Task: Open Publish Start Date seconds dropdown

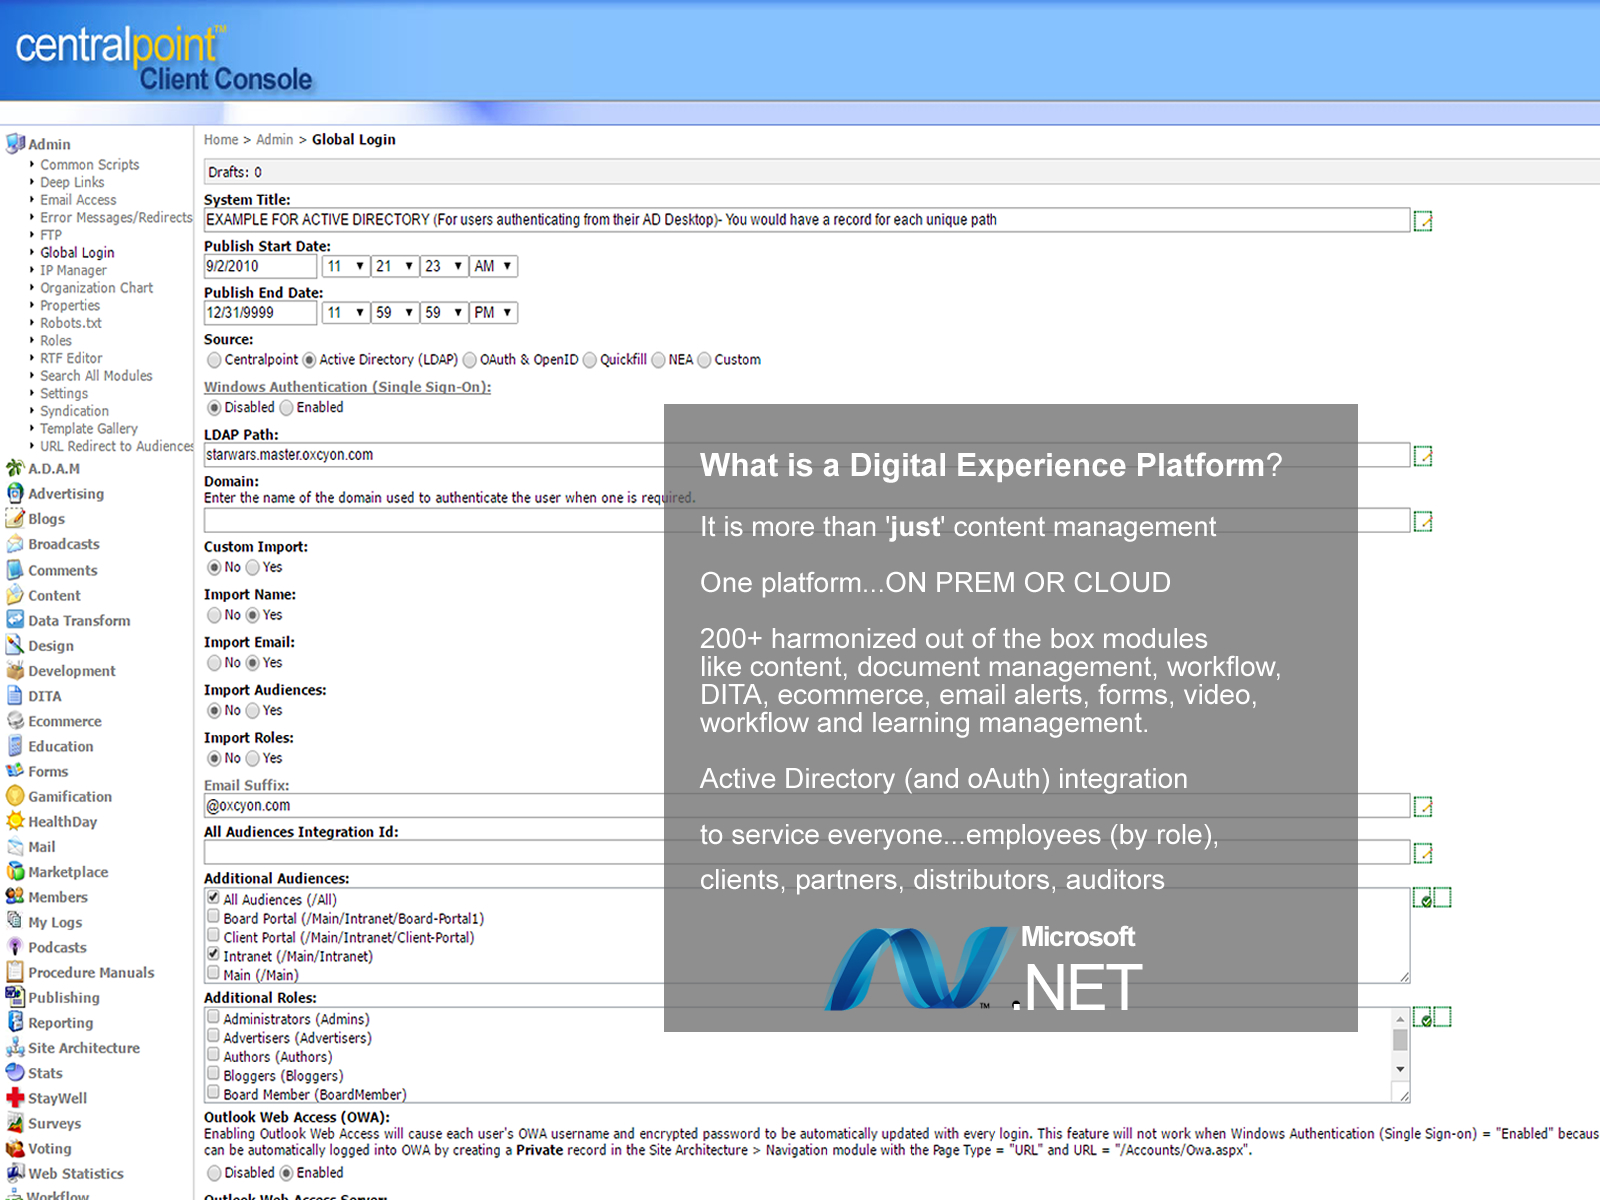Action: tap(444, 266)
